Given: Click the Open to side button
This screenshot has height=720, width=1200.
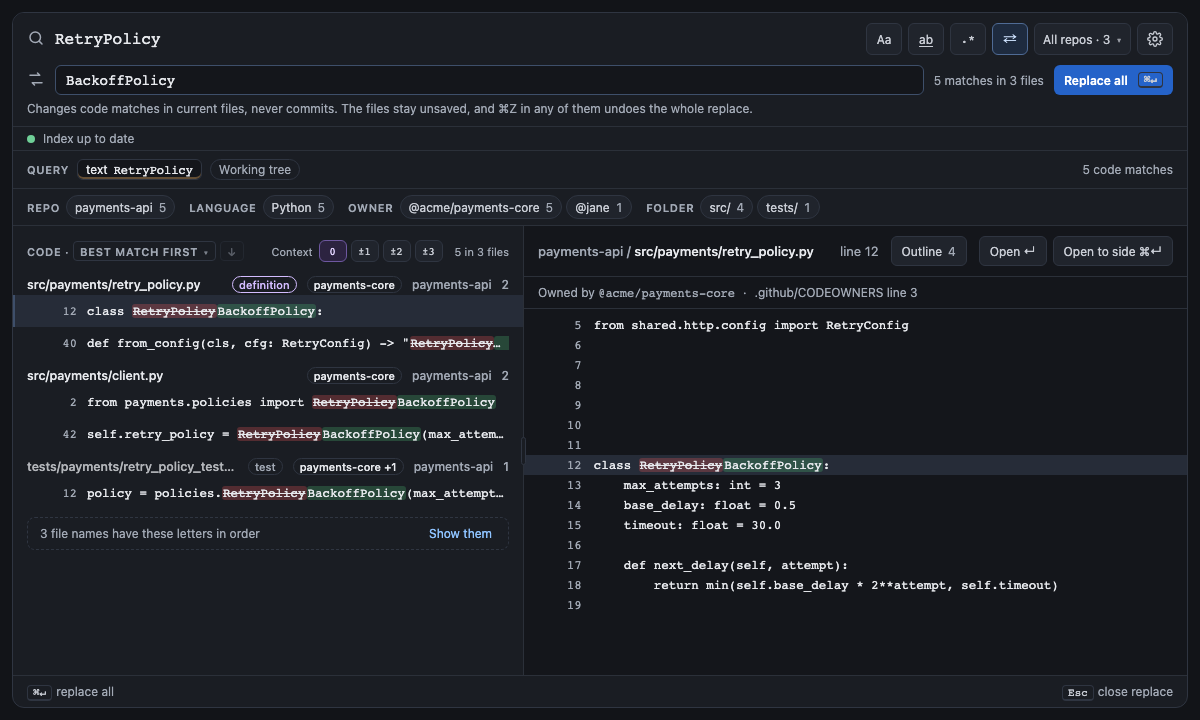Looking at the screenshot, I should (x=1112, y=252).
